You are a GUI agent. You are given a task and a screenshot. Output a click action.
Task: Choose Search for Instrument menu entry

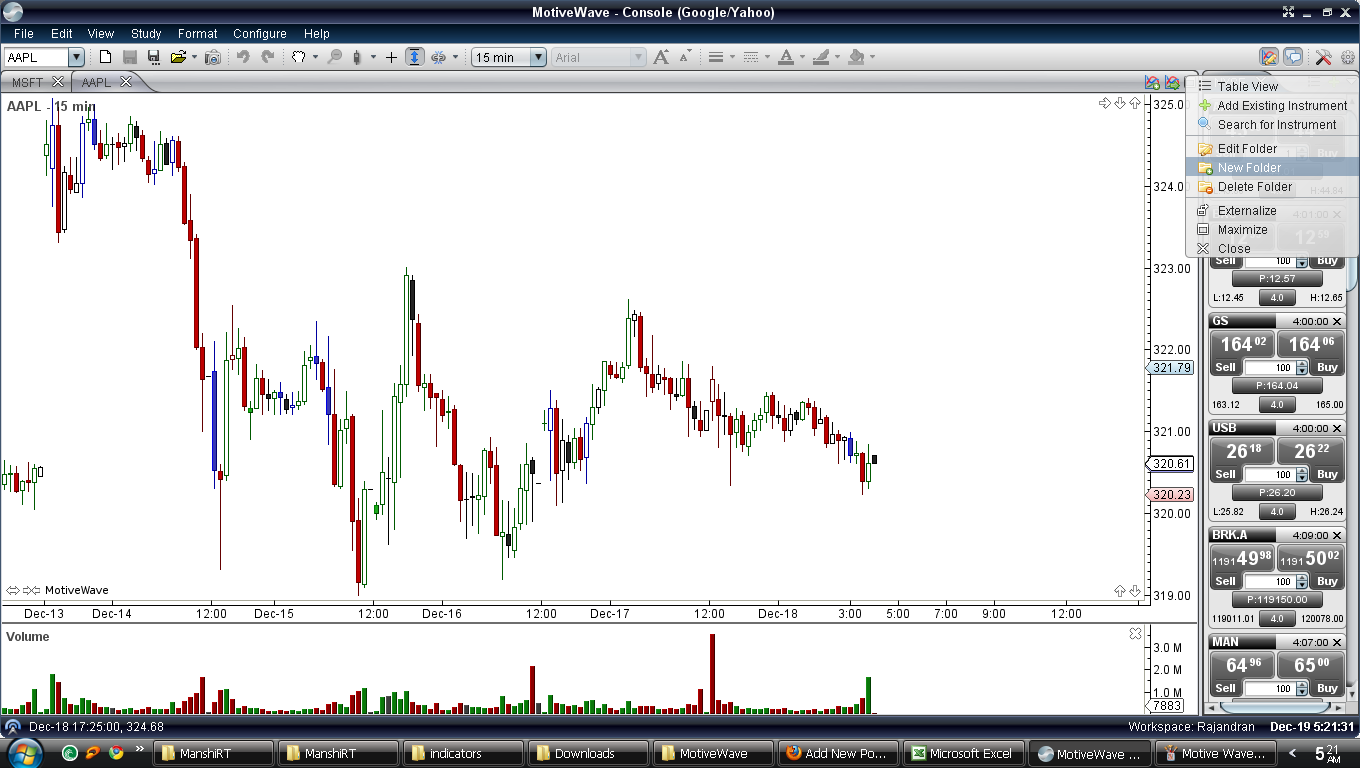point(1272,124)
